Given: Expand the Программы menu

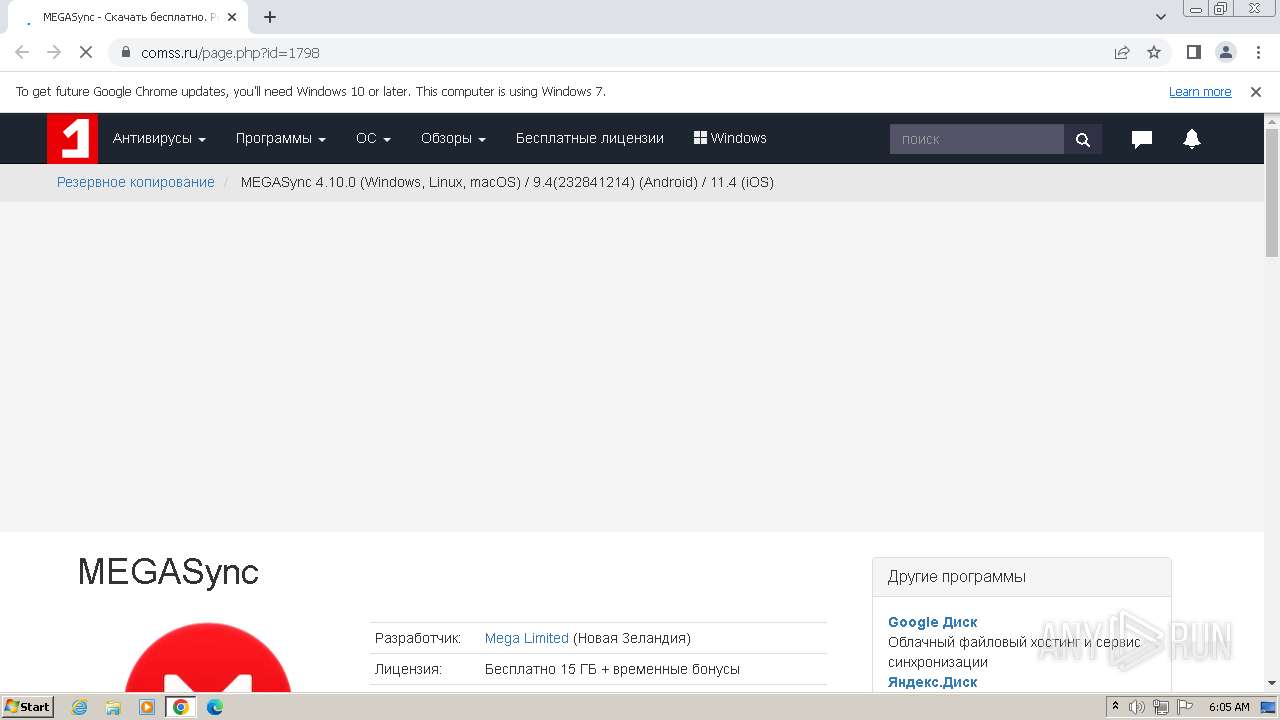Looking at the screenshot, I should point(281,139).
